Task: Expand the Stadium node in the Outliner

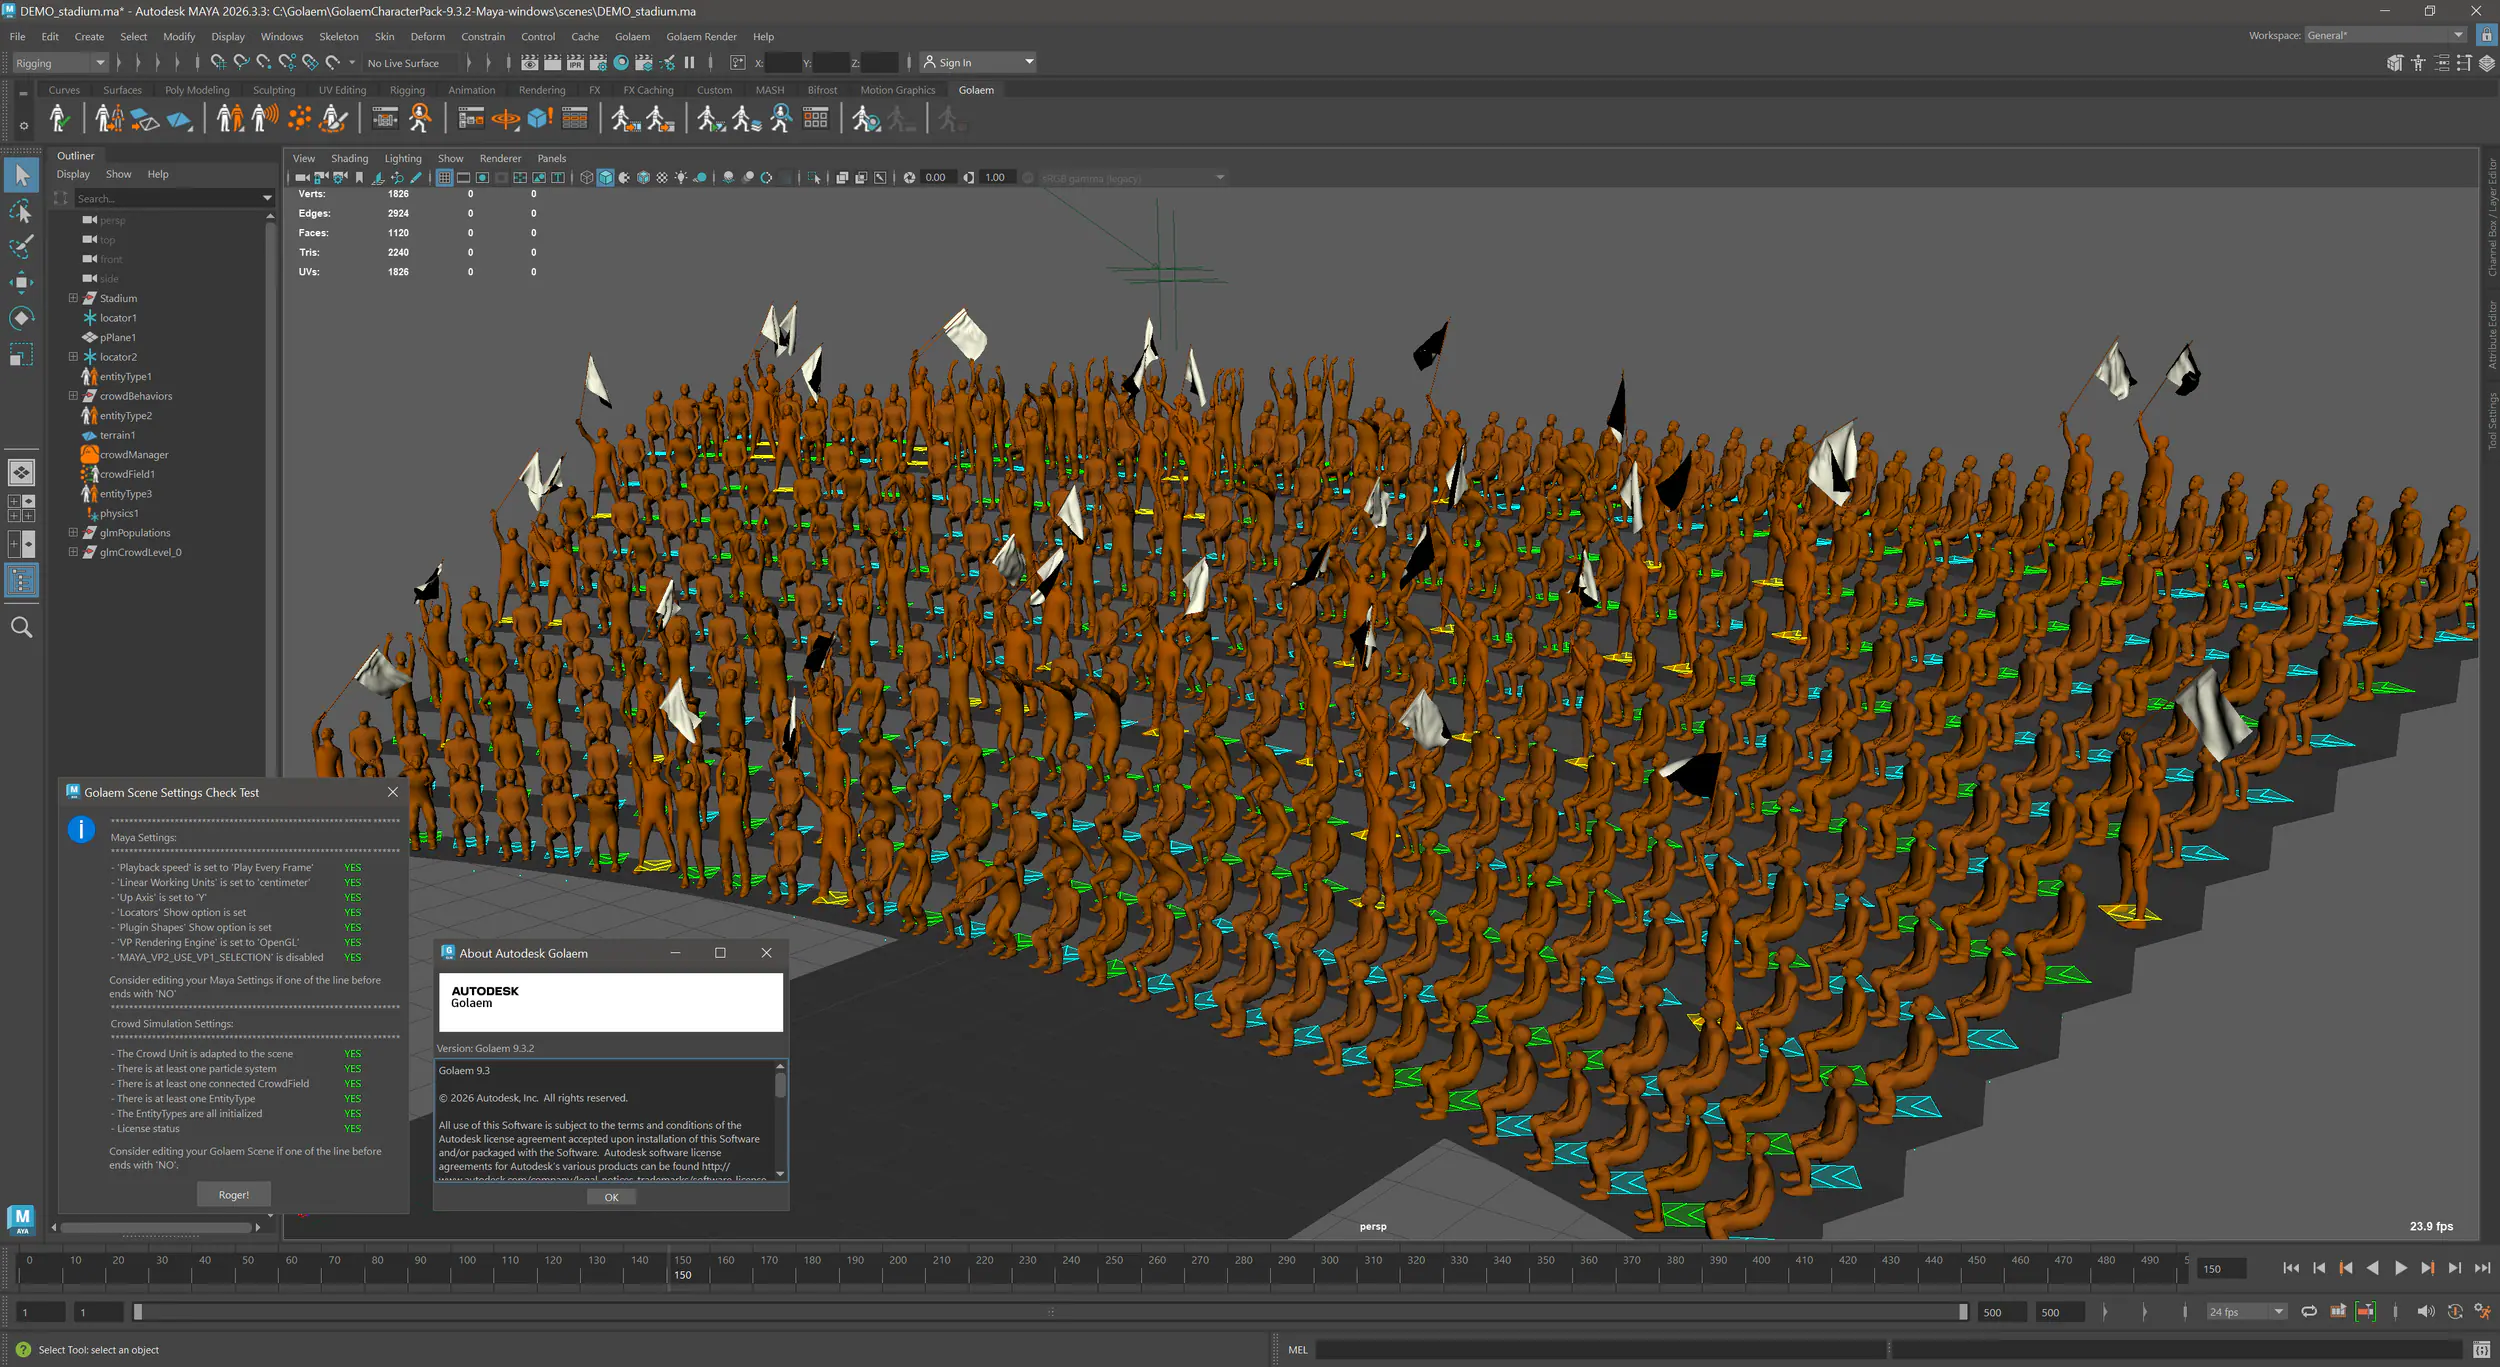Action: [x=73, y=298]
